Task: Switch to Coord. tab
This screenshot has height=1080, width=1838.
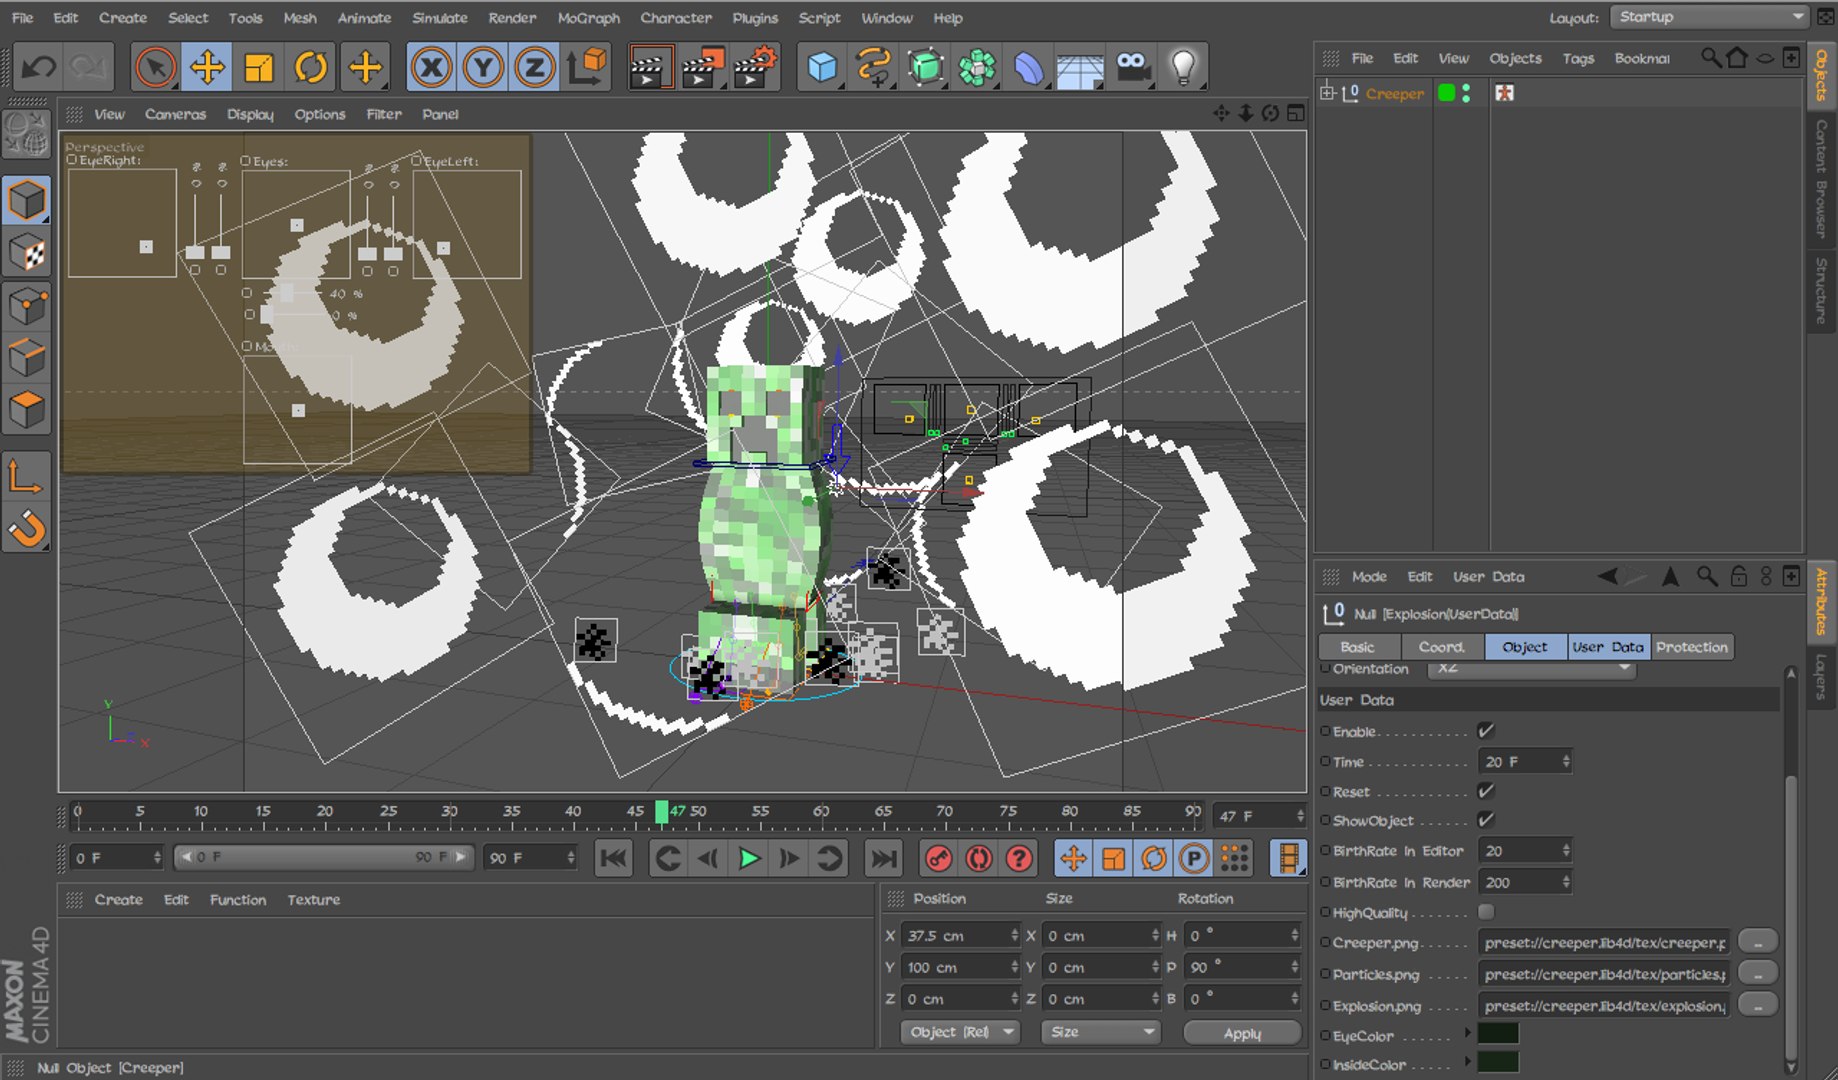Action: click(1441, 647)
